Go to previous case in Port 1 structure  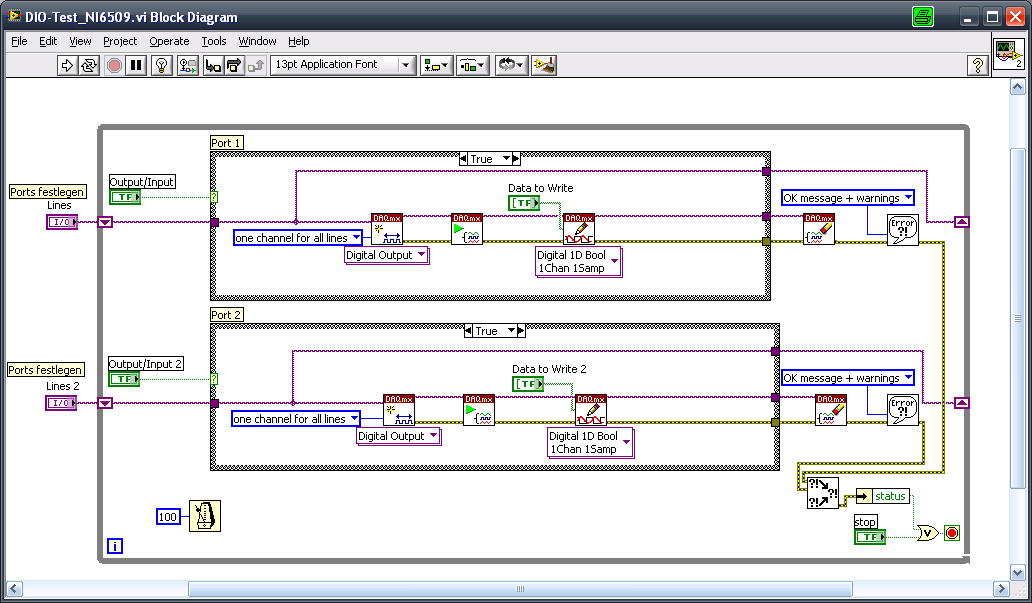coord(463,159)
